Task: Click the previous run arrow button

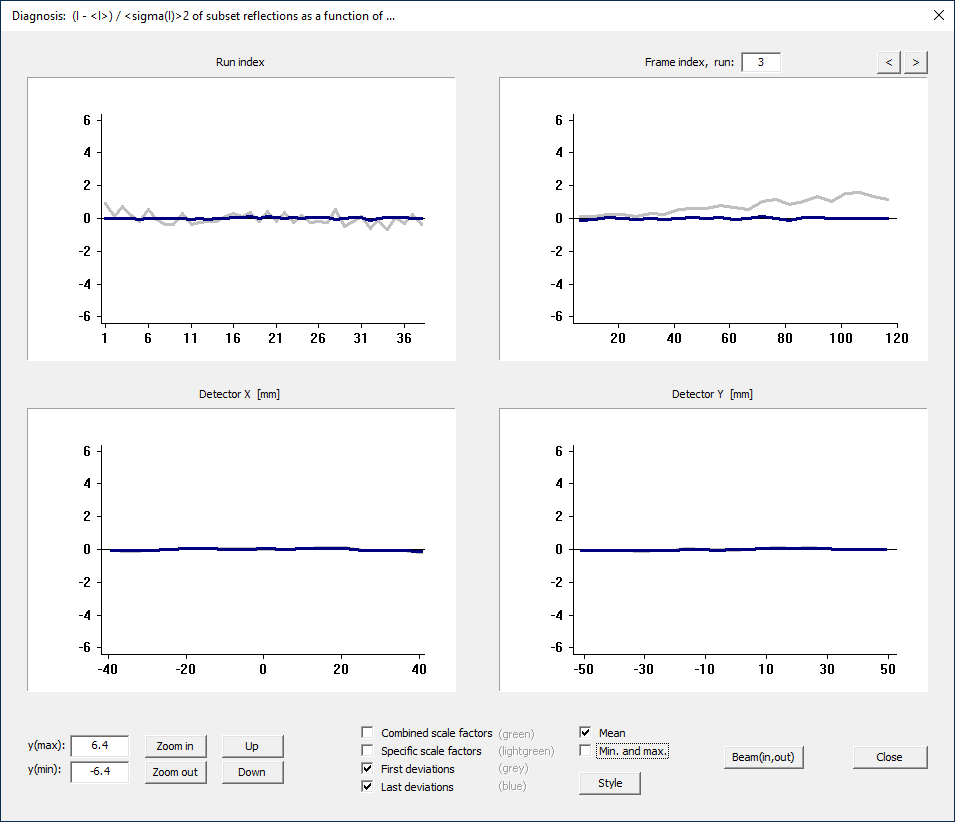Action: click(888, 62)
